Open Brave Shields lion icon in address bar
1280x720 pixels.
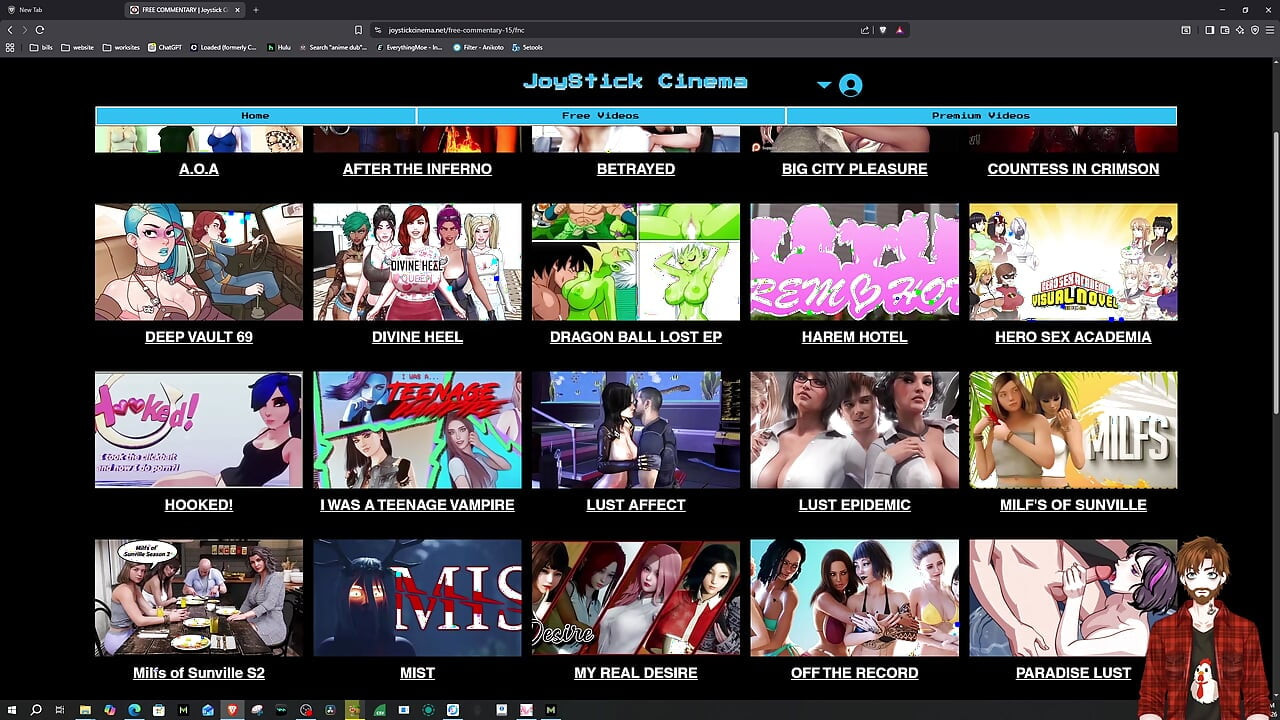pyautogui.click(x=883, y=30)
